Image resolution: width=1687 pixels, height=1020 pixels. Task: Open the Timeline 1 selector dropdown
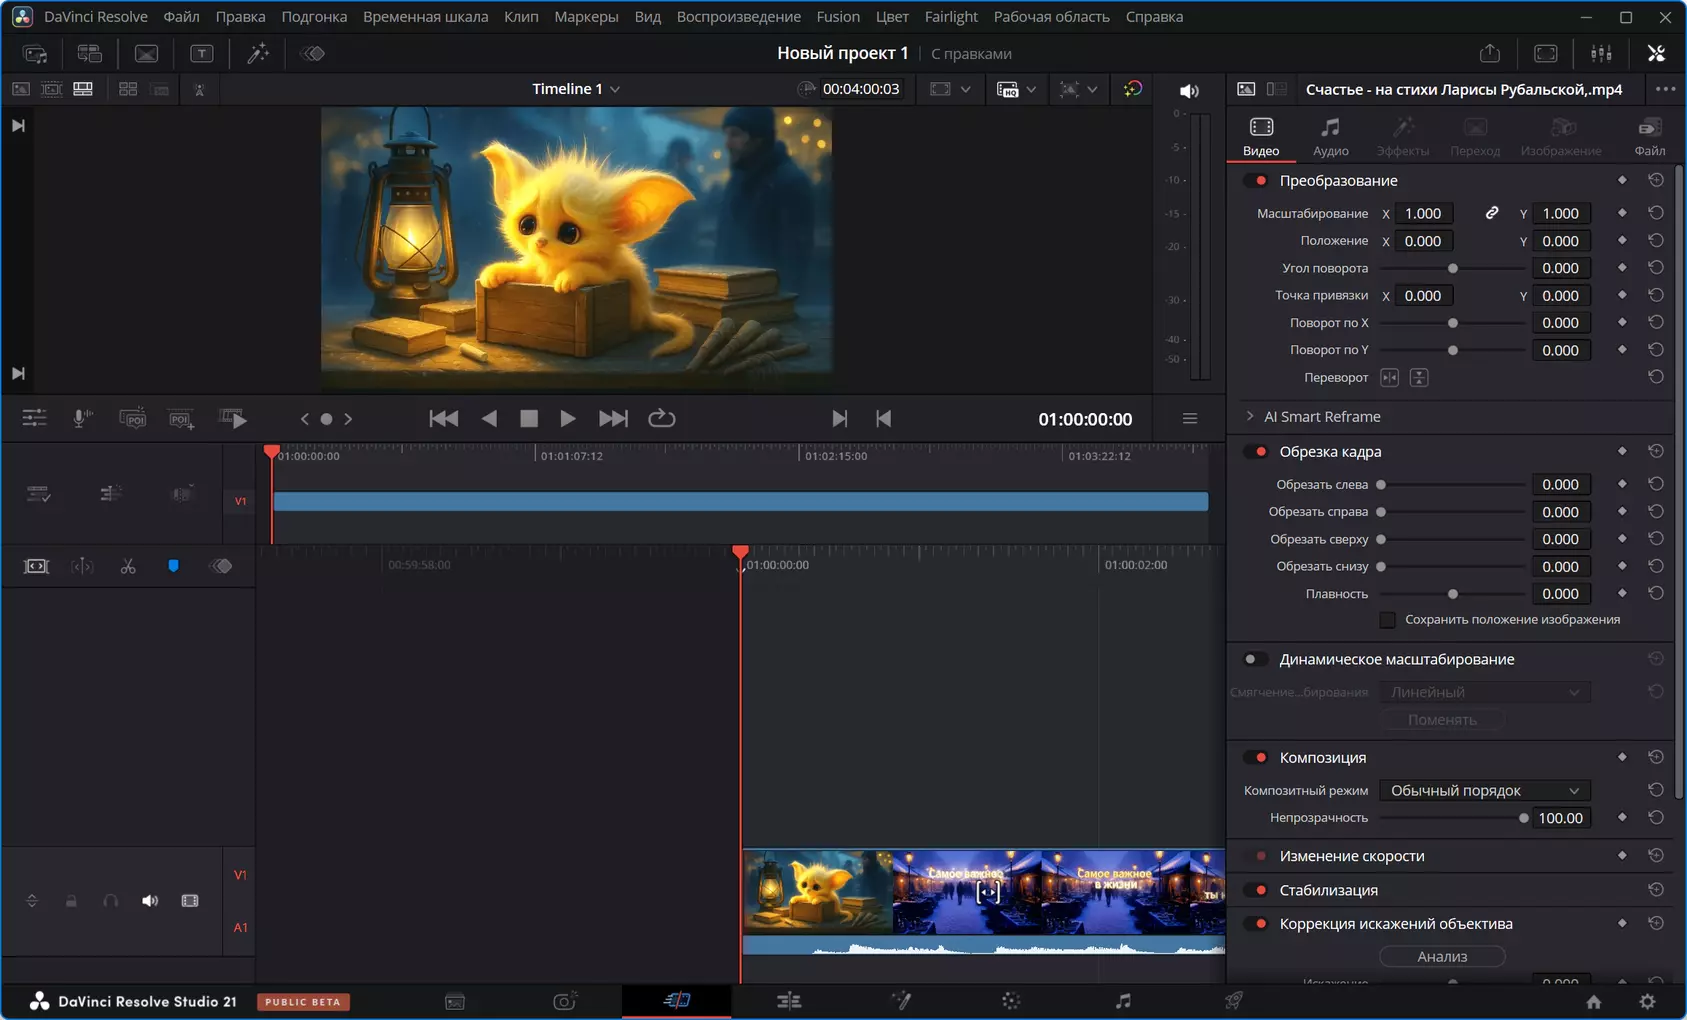[576, 89]
